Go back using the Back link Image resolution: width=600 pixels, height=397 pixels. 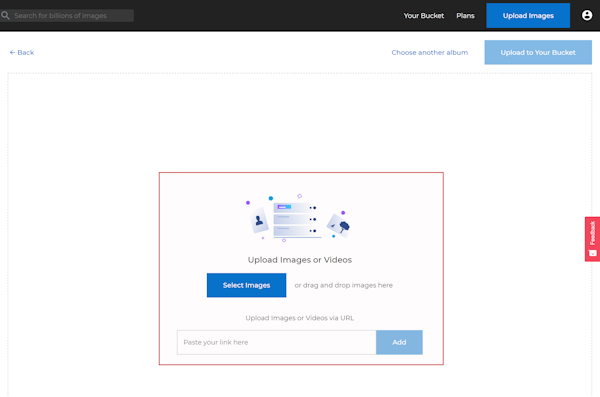point(22,52)
